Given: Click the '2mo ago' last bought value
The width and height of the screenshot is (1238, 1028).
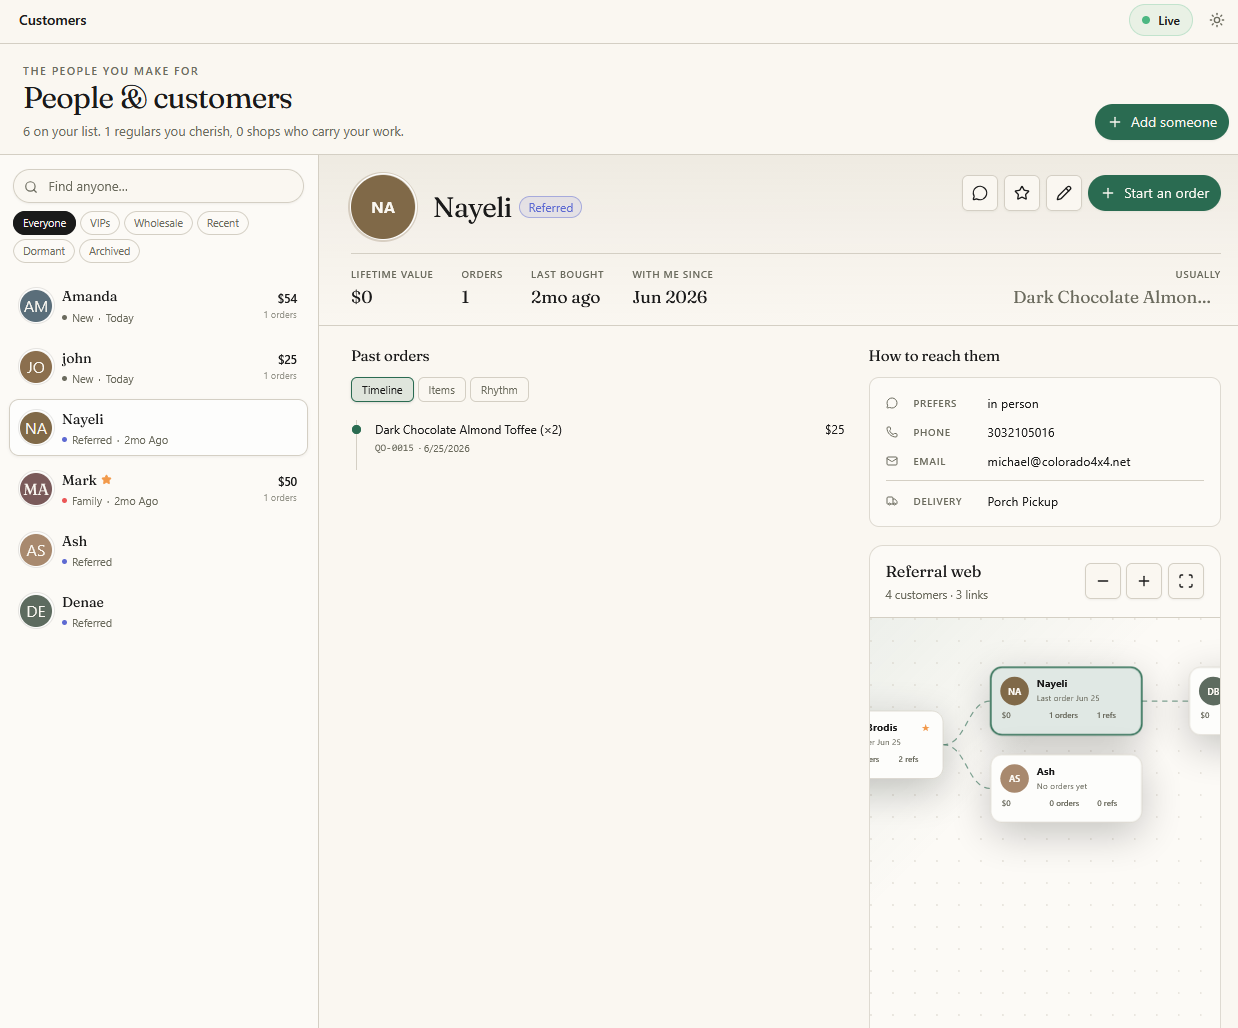Looking at the screenshot, I should (565, 297).
